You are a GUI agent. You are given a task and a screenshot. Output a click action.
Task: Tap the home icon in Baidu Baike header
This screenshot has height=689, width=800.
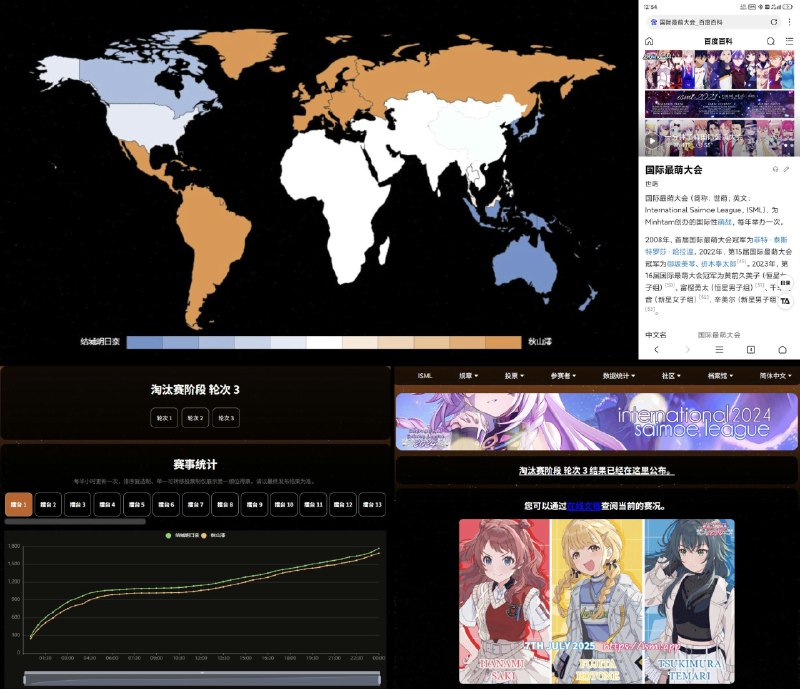(649, 41)
